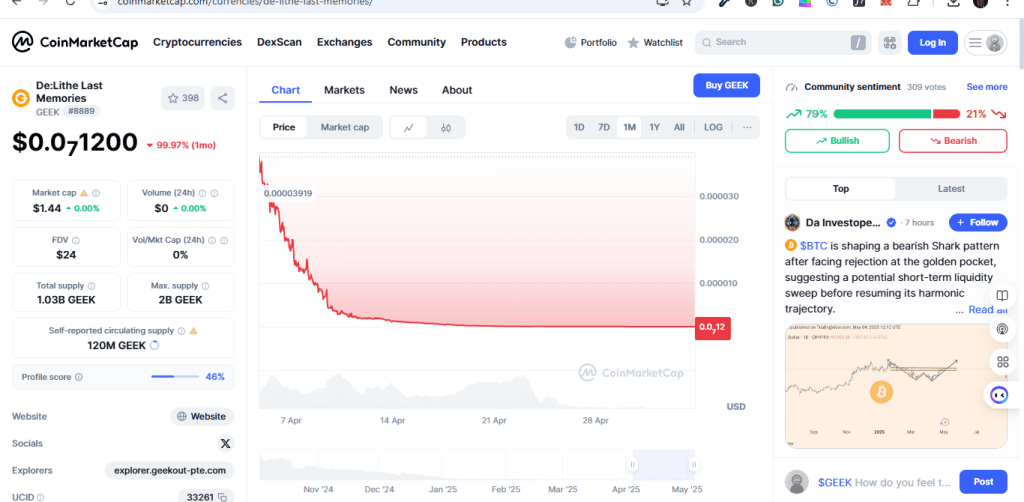Select Price chart mode
Screen dimensions: 1024x502
point(283,127)
